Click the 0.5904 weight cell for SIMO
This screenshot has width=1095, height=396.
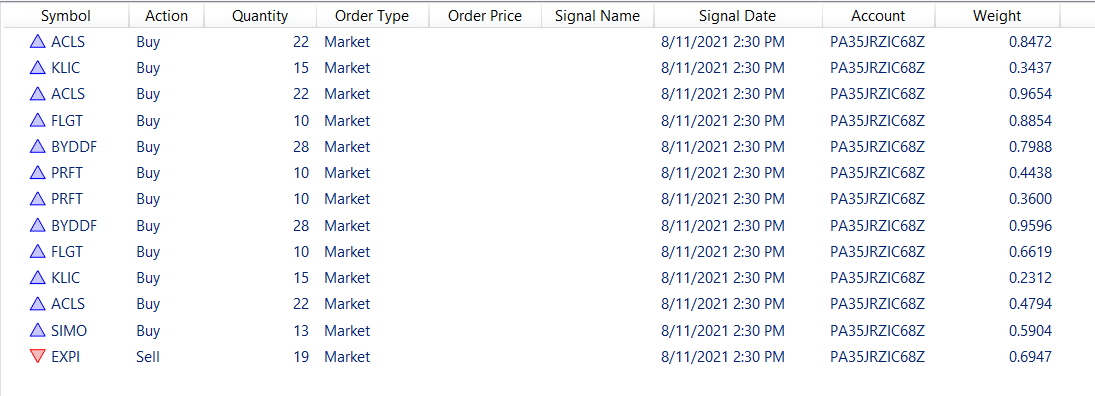(1030, 330)
